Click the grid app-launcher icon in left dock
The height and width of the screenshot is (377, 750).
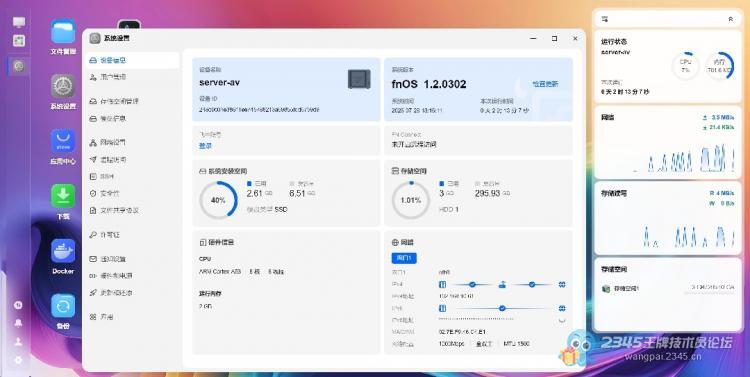19,41
